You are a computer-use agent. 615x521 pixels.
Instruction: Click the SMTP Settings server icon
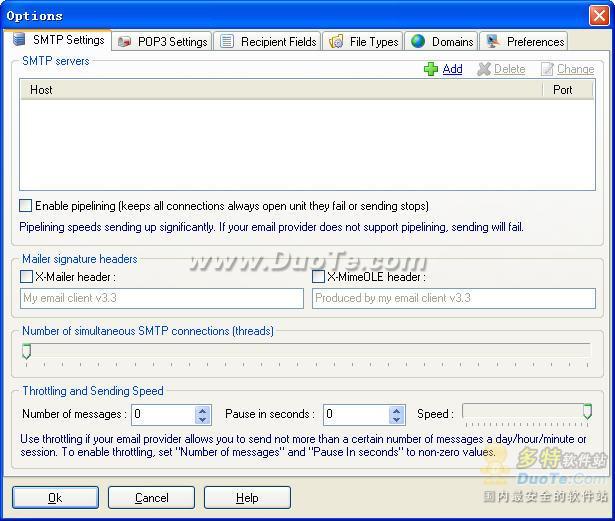(18, 40)
